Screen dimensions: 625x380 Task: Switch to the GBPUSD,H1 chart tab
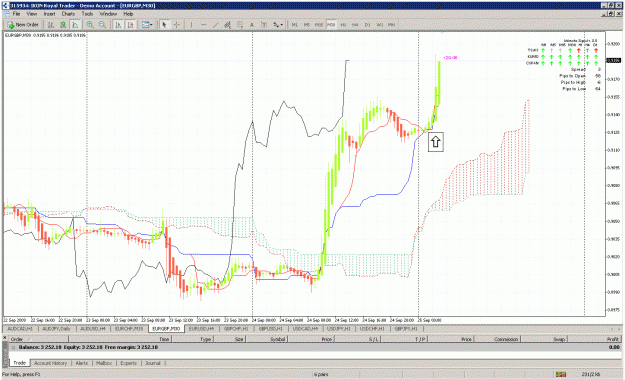271,329
